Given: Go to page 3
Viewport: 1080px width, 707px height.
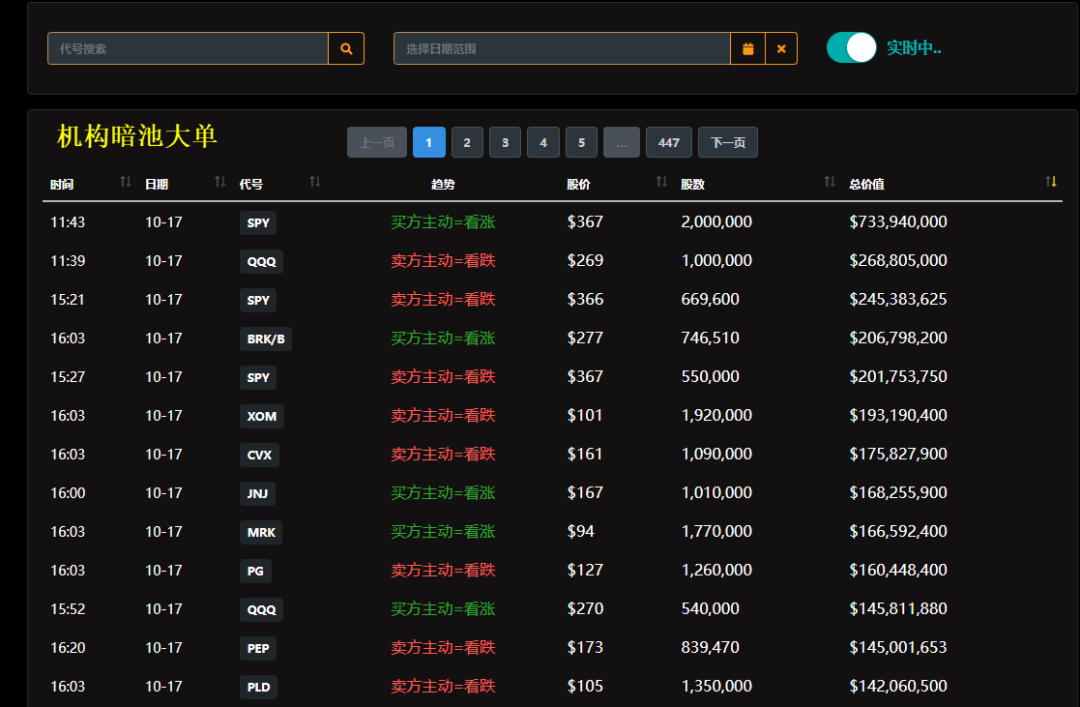Looking at the screenshot, I should coord(505,143).
